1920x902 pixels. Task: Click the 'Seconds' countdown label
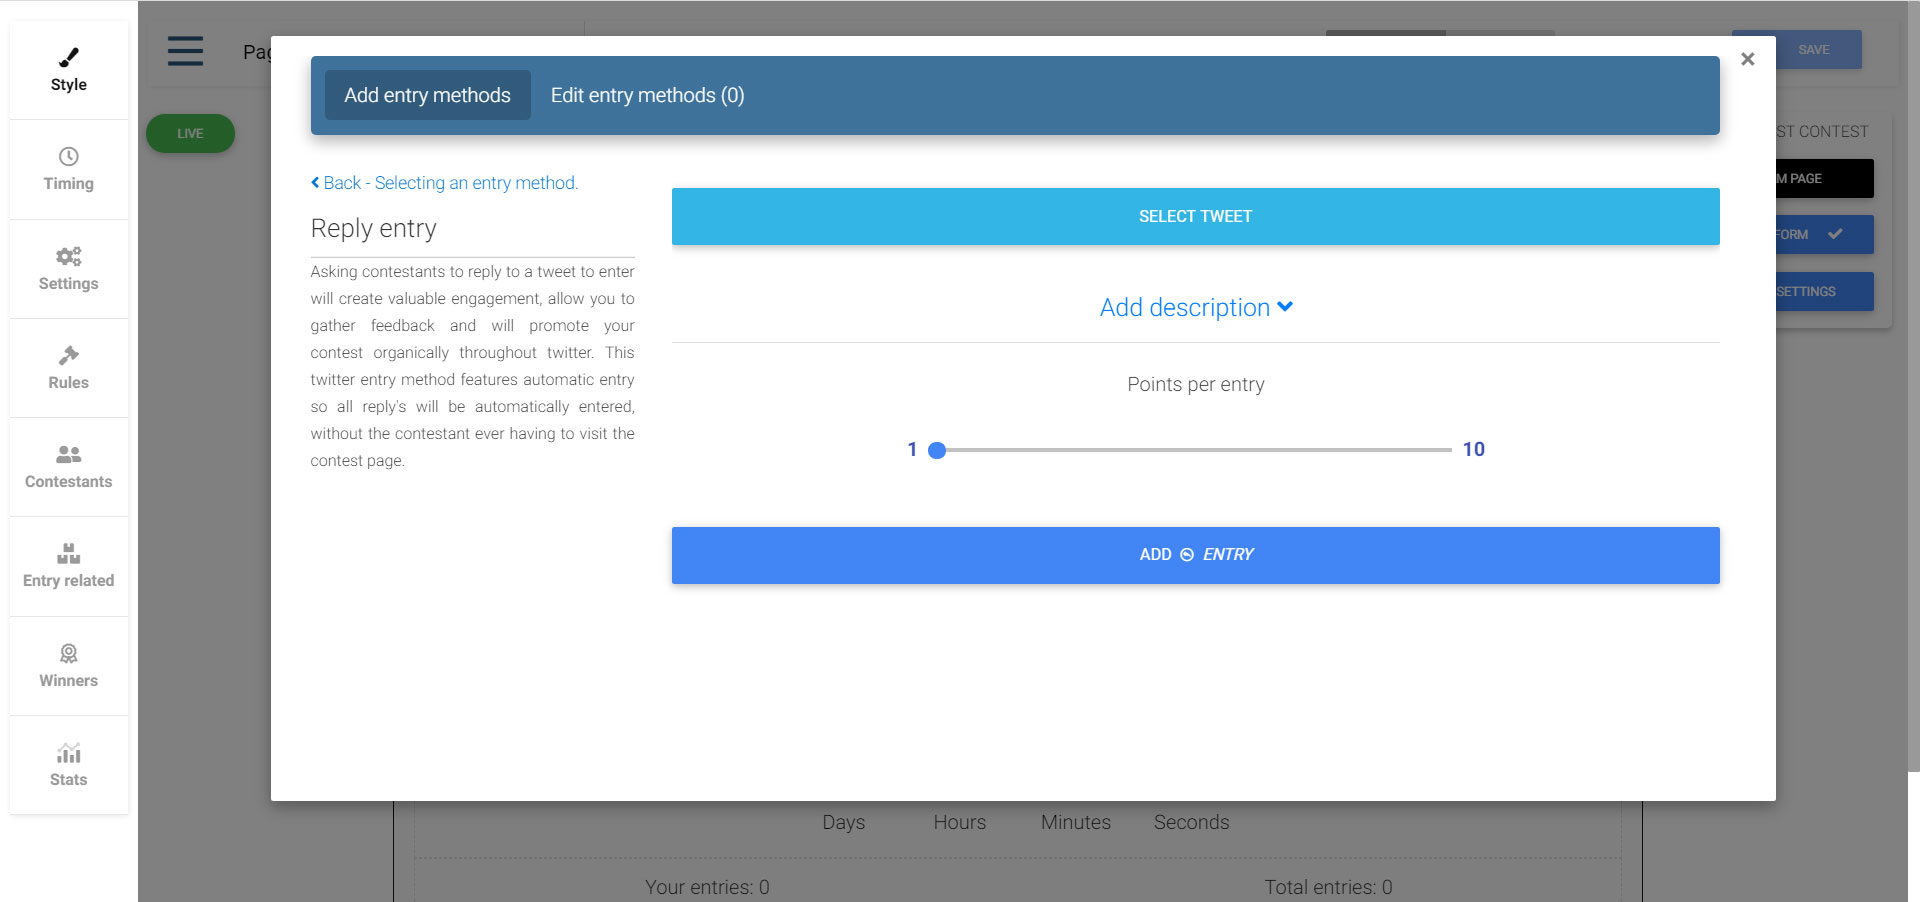pos(1191,822)
